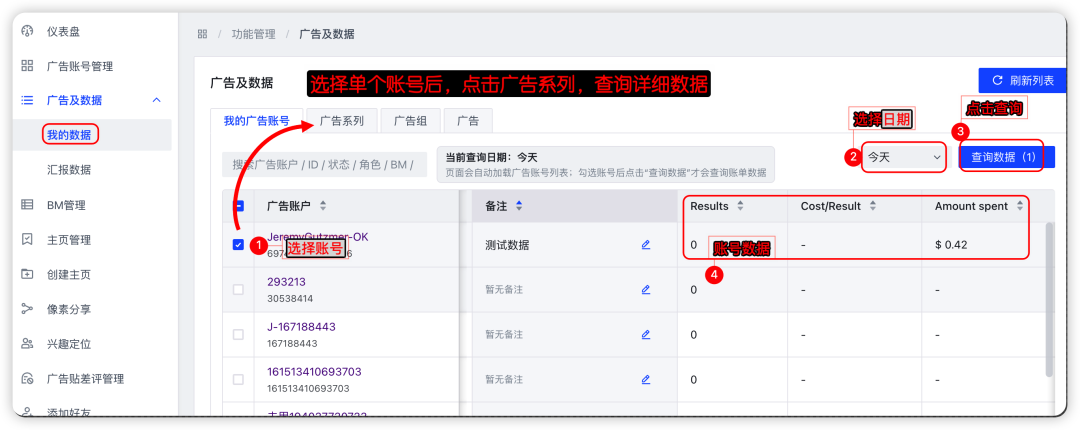
Task: Edit the 测试数据 remark with pencil icon
Action: click(x=645, y=245)
